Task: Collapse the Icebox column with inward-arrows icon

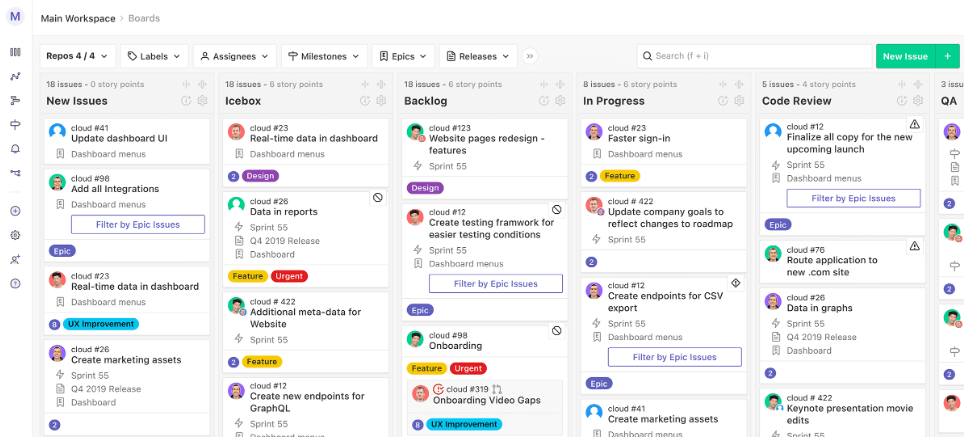Action: click(x=365, y=84)
